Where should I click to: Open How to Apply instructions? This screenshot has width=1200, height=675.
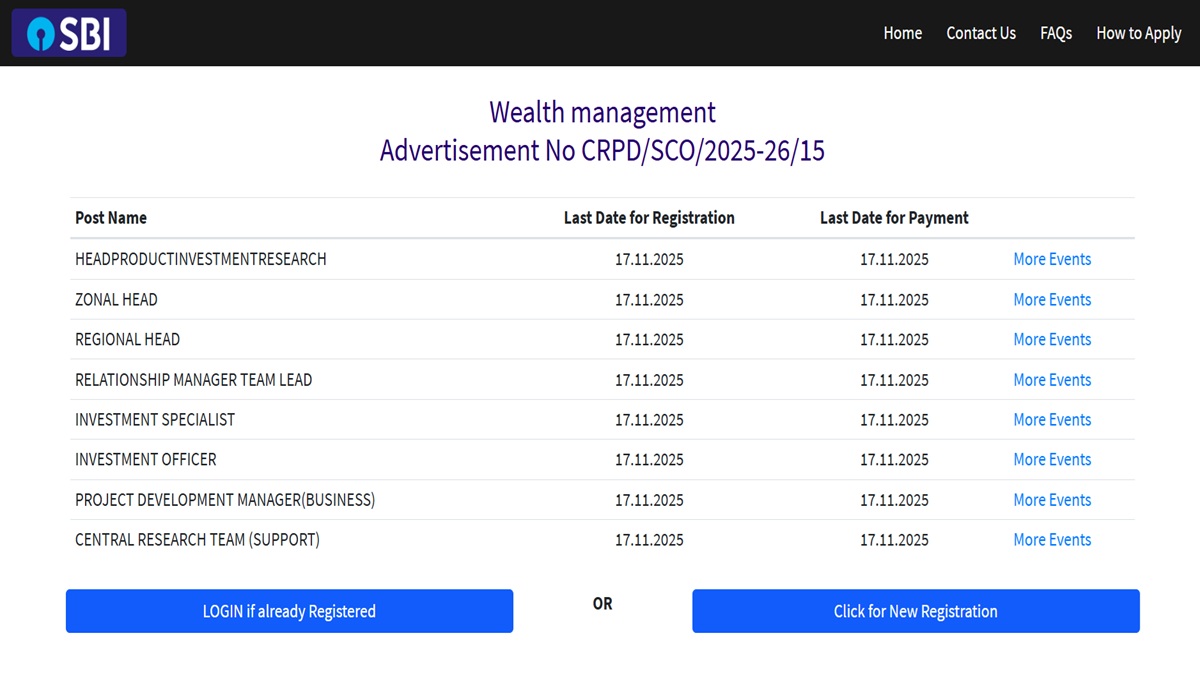click(1139, 33)
